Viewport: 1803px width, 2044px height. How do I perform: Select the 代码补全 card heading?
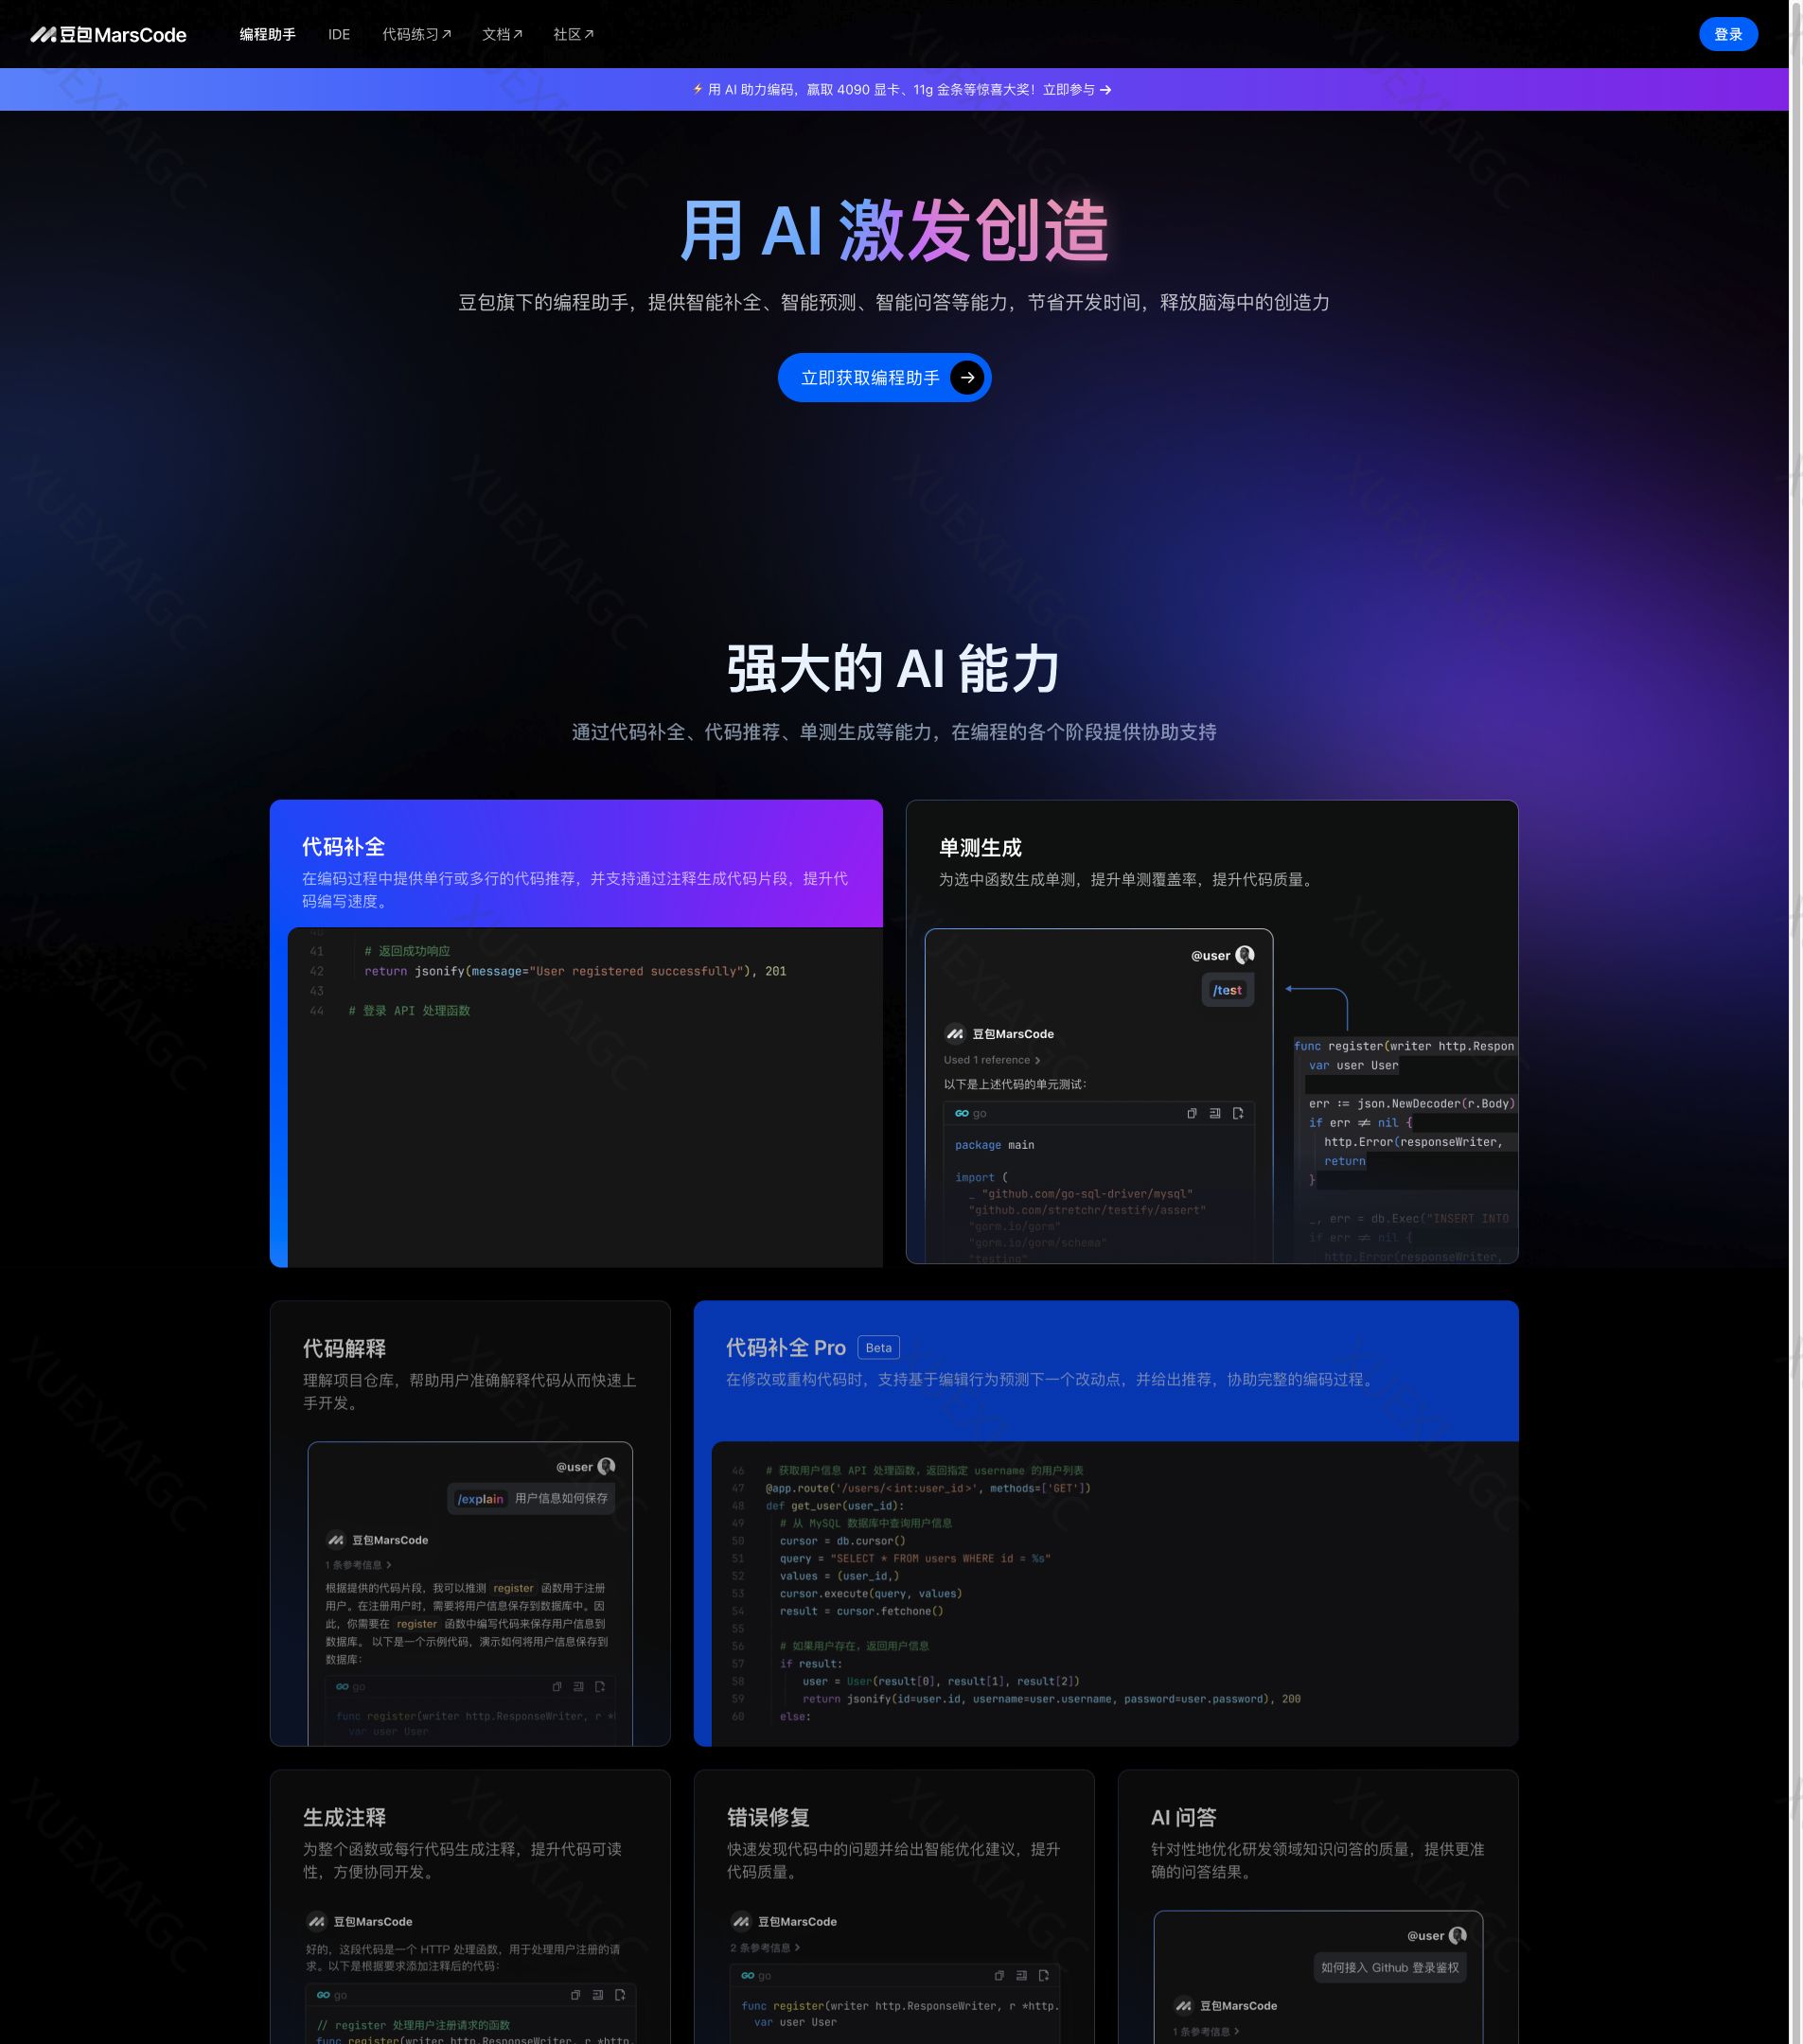tap(343, 847)
